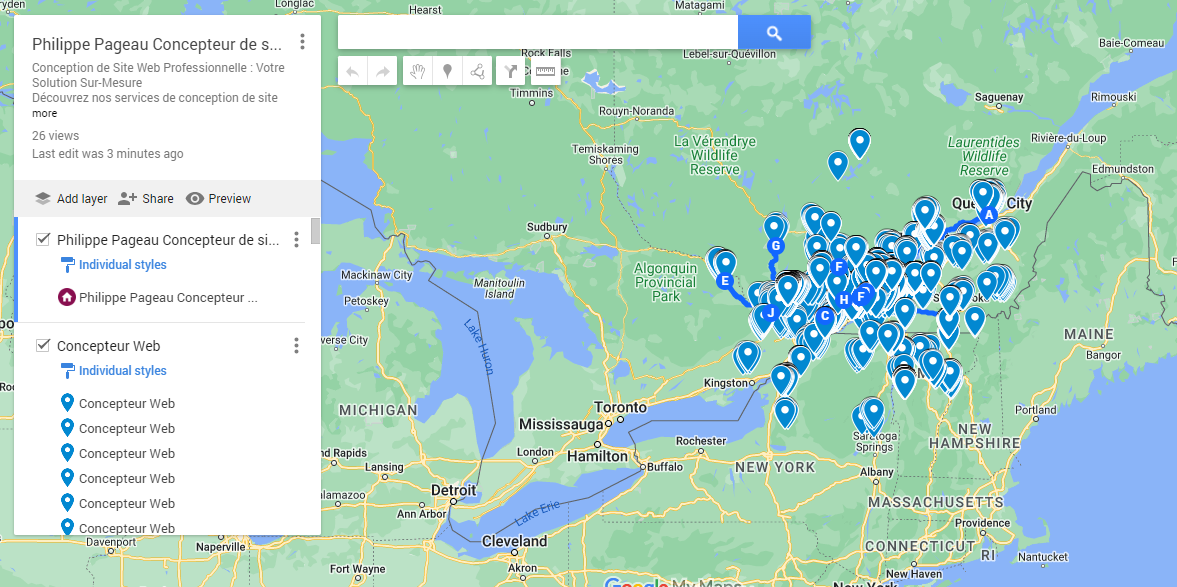Viewport: 1177px width, 587px height.
Task: Click the Detroit city label
Action: [453, 490]
